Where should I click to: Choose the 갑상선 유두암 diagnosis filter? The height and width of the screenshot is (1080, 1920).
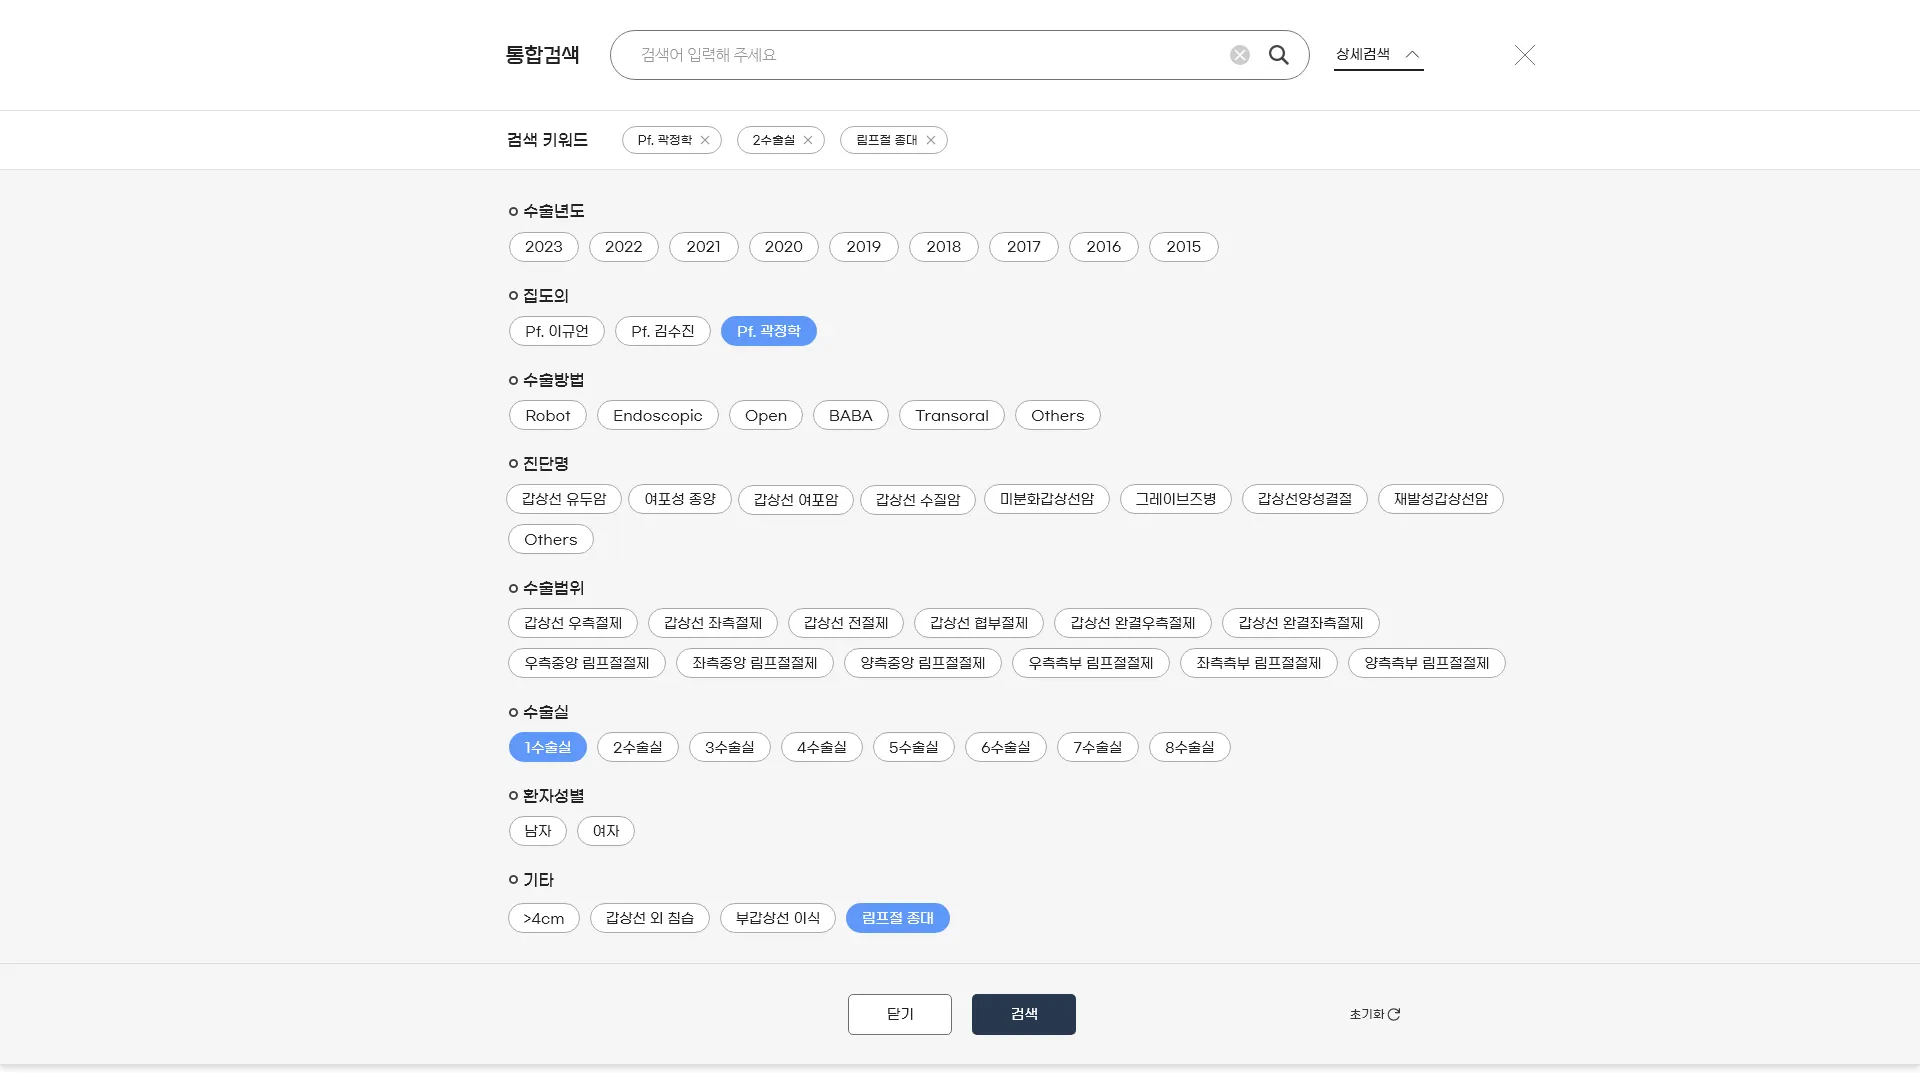[564, 499]
